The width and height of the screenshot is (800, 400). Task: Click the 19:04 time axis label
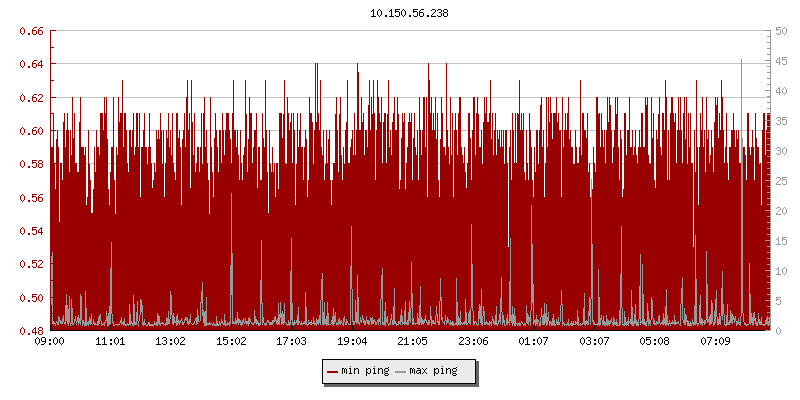coord(352,342)
